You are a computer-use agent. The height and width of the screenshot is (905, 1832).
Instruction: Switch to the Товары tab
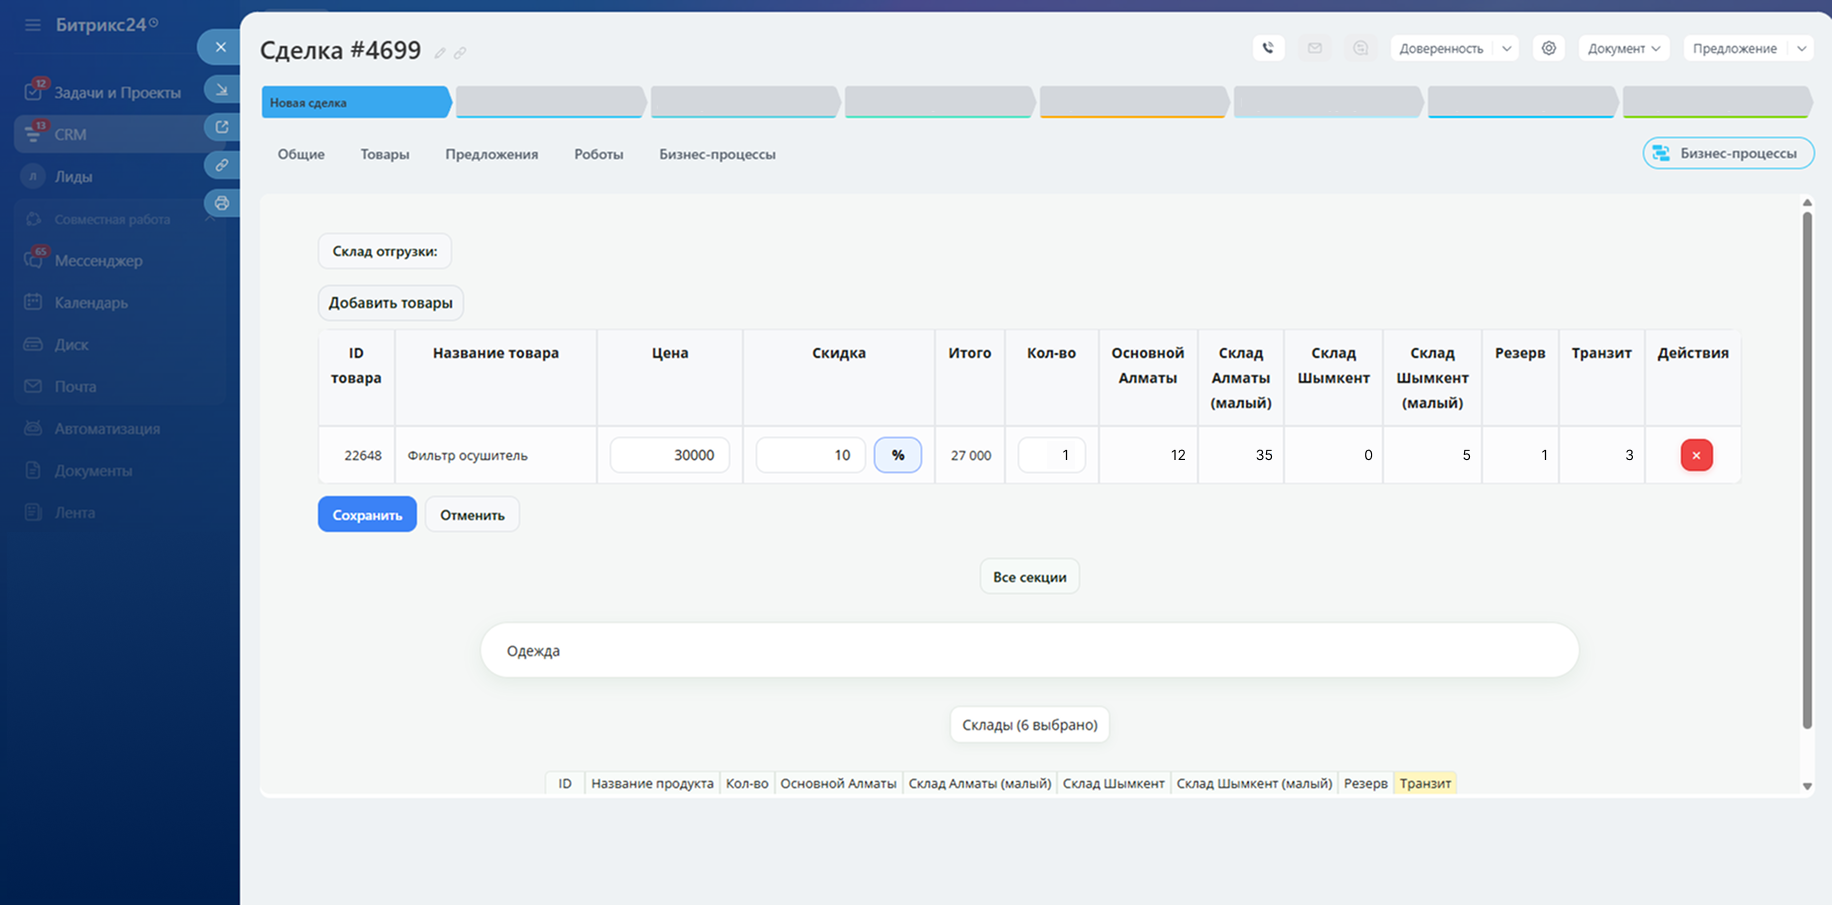pyautogui.click(x=384, y=154)
